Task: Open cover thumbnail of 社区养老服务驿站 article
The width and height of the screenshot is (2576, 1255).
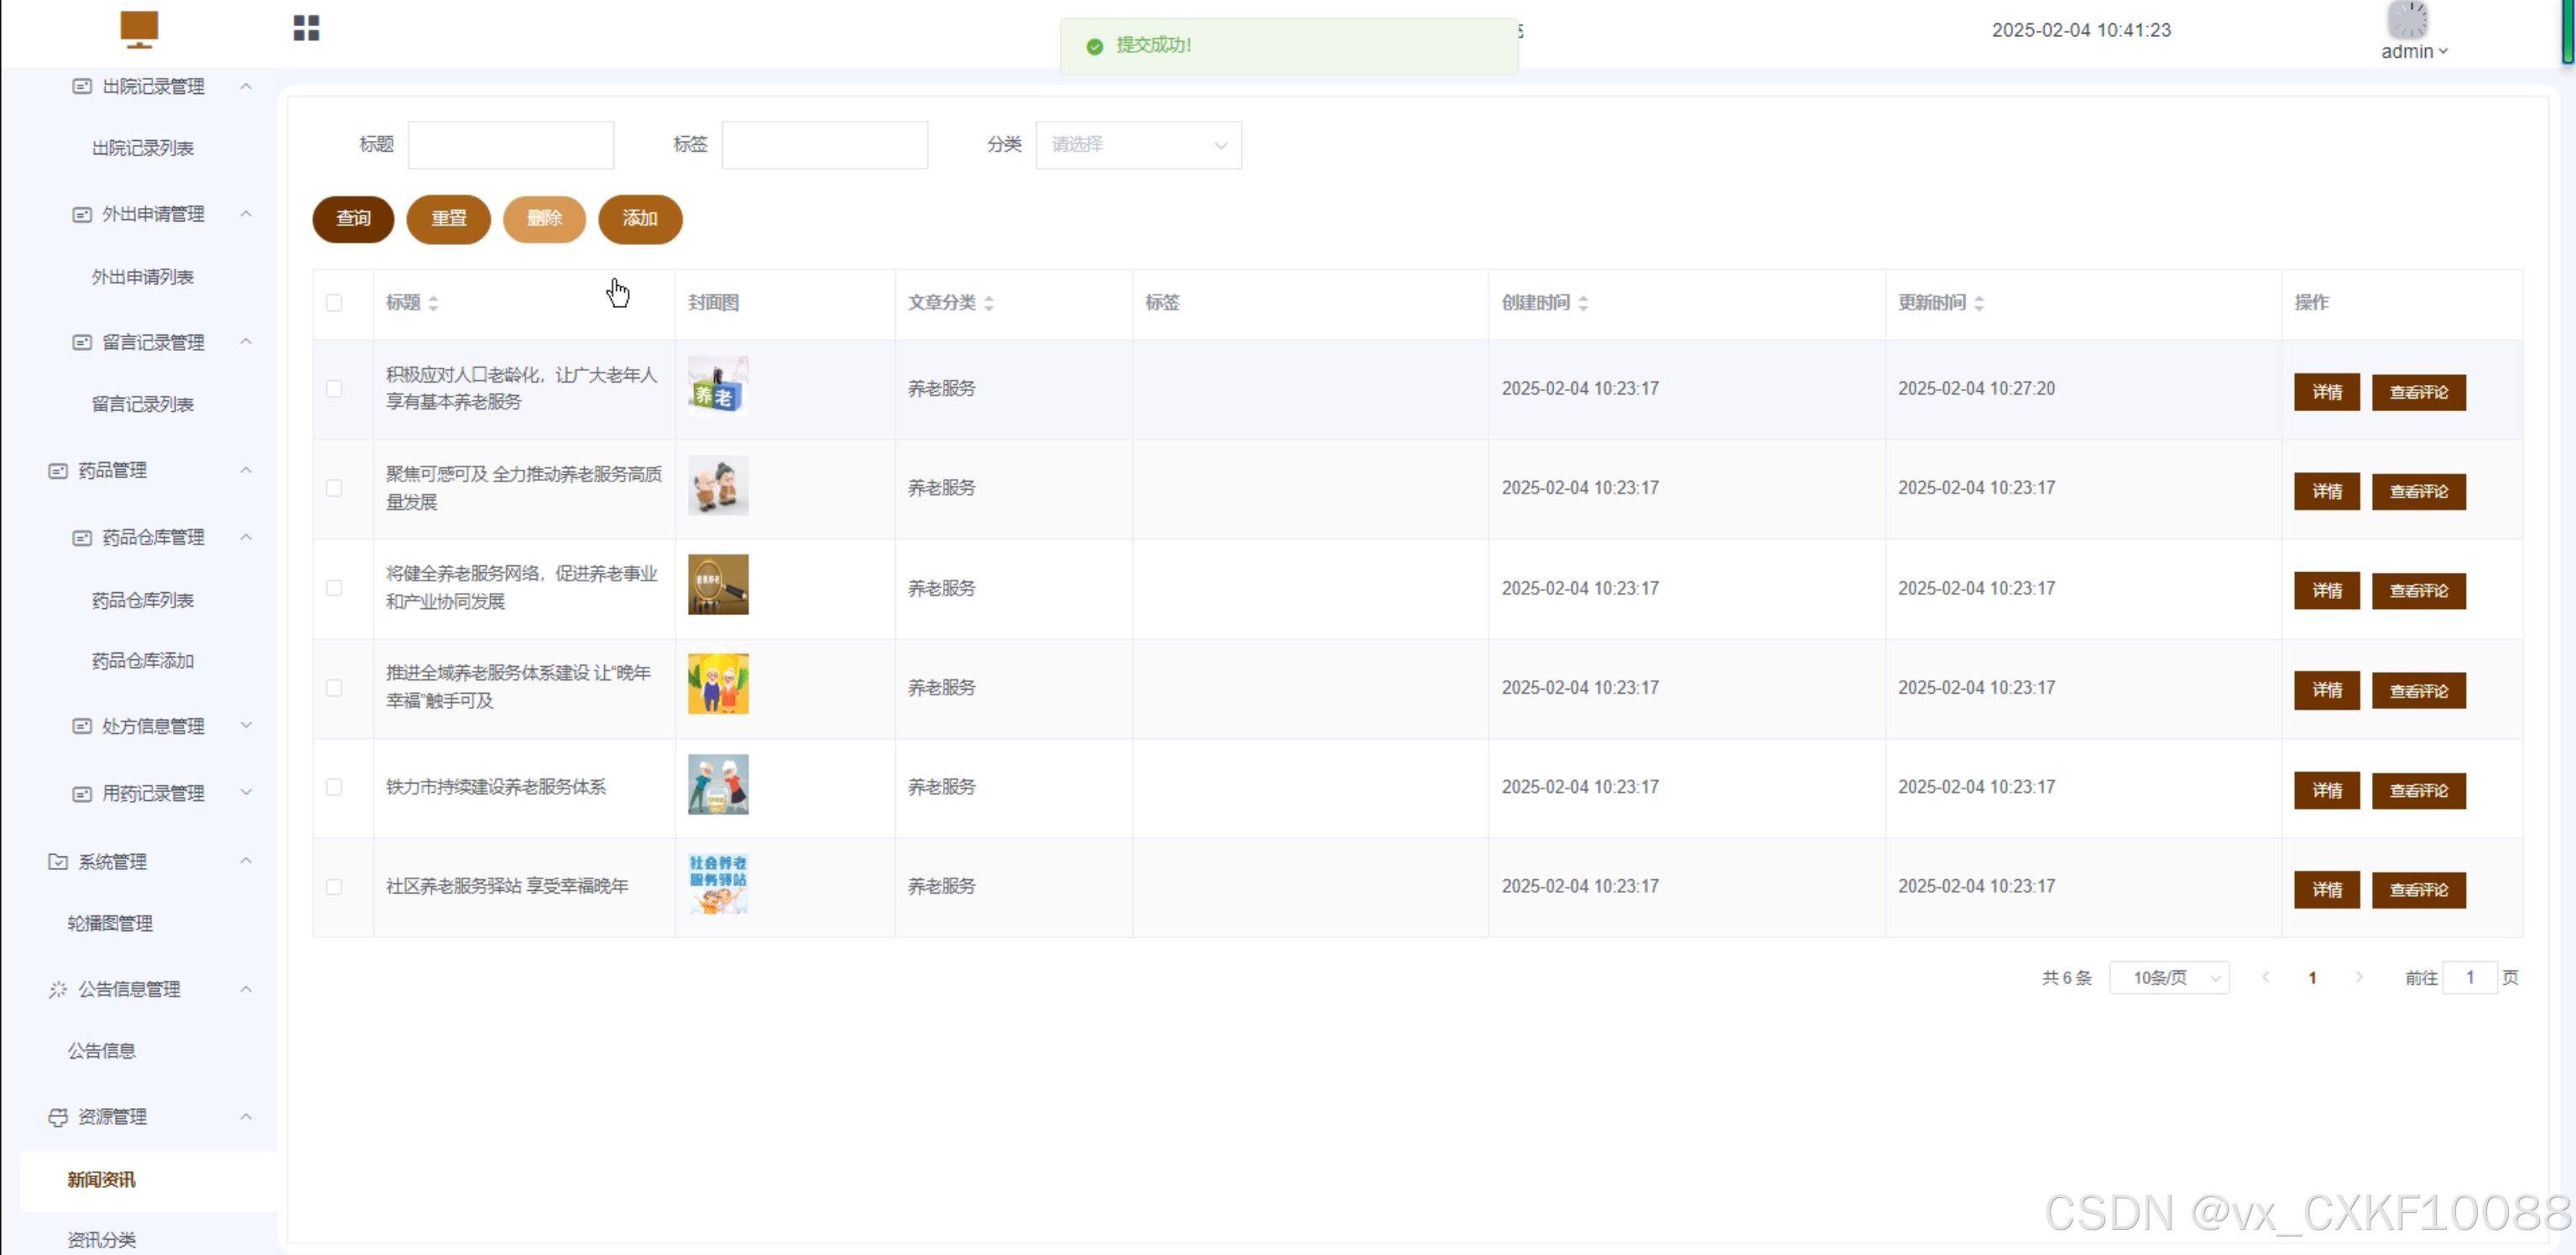Action: pos(718,884)
